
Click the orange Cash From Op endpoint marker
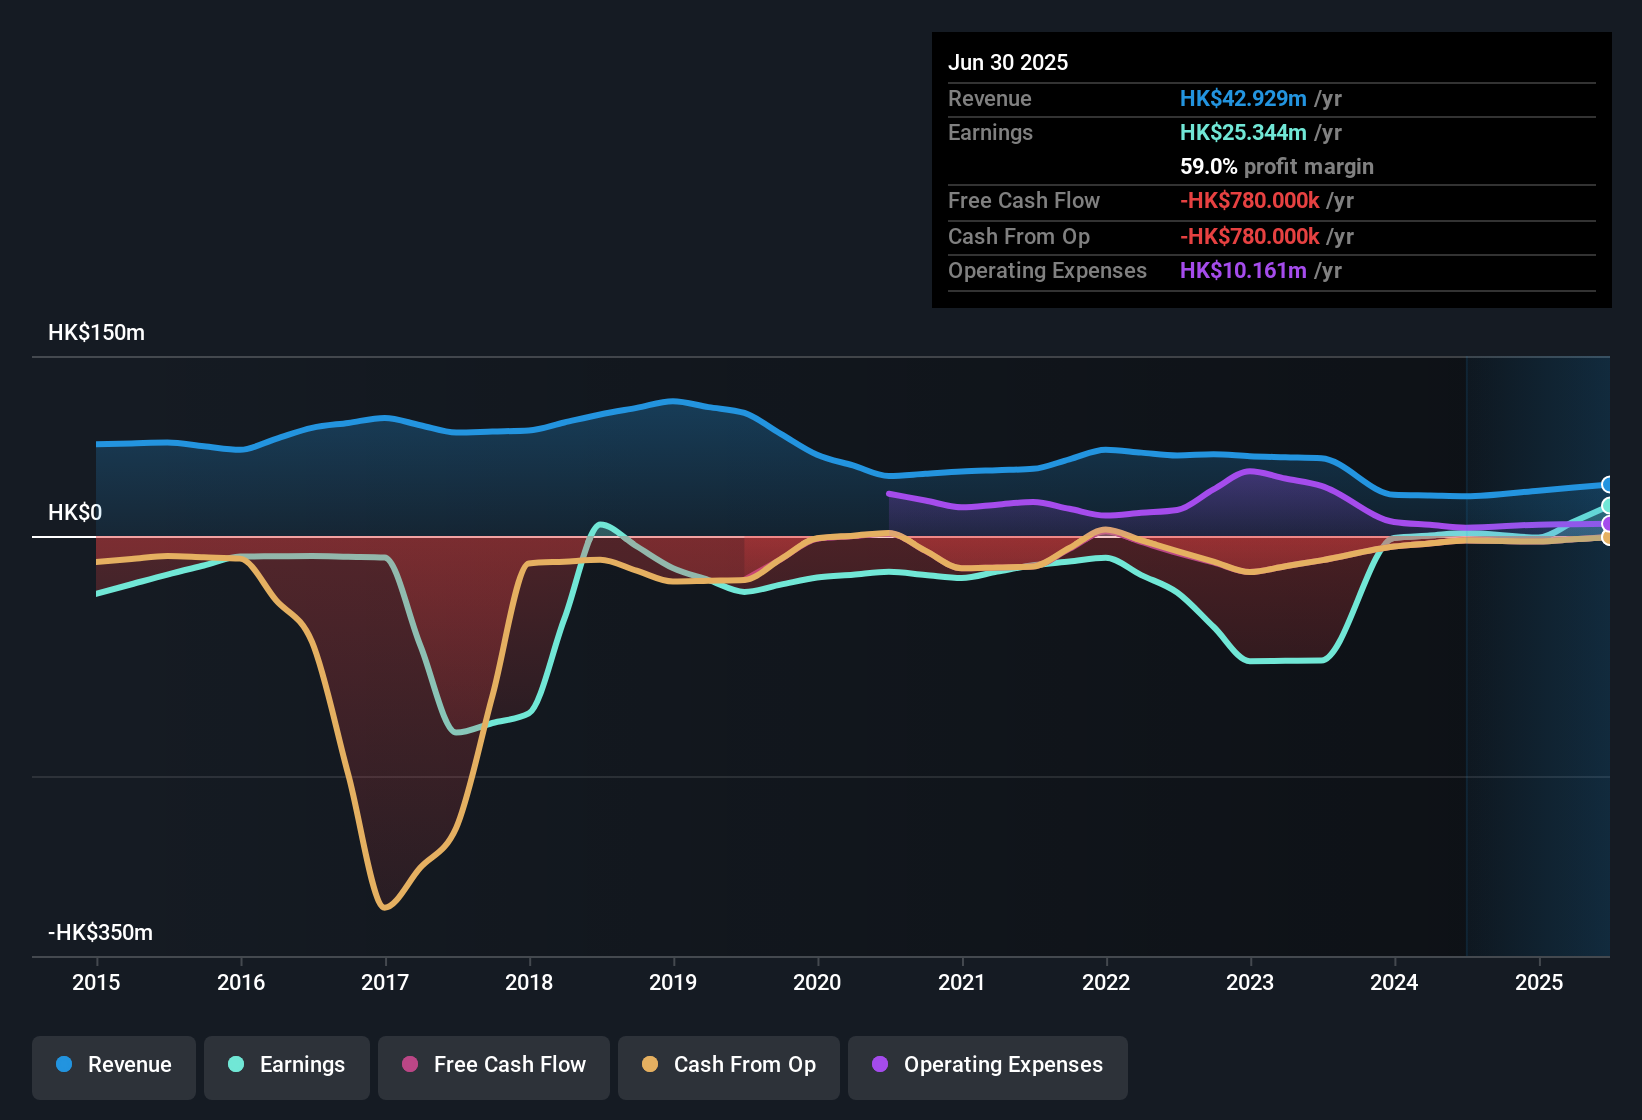[1608, 538]
